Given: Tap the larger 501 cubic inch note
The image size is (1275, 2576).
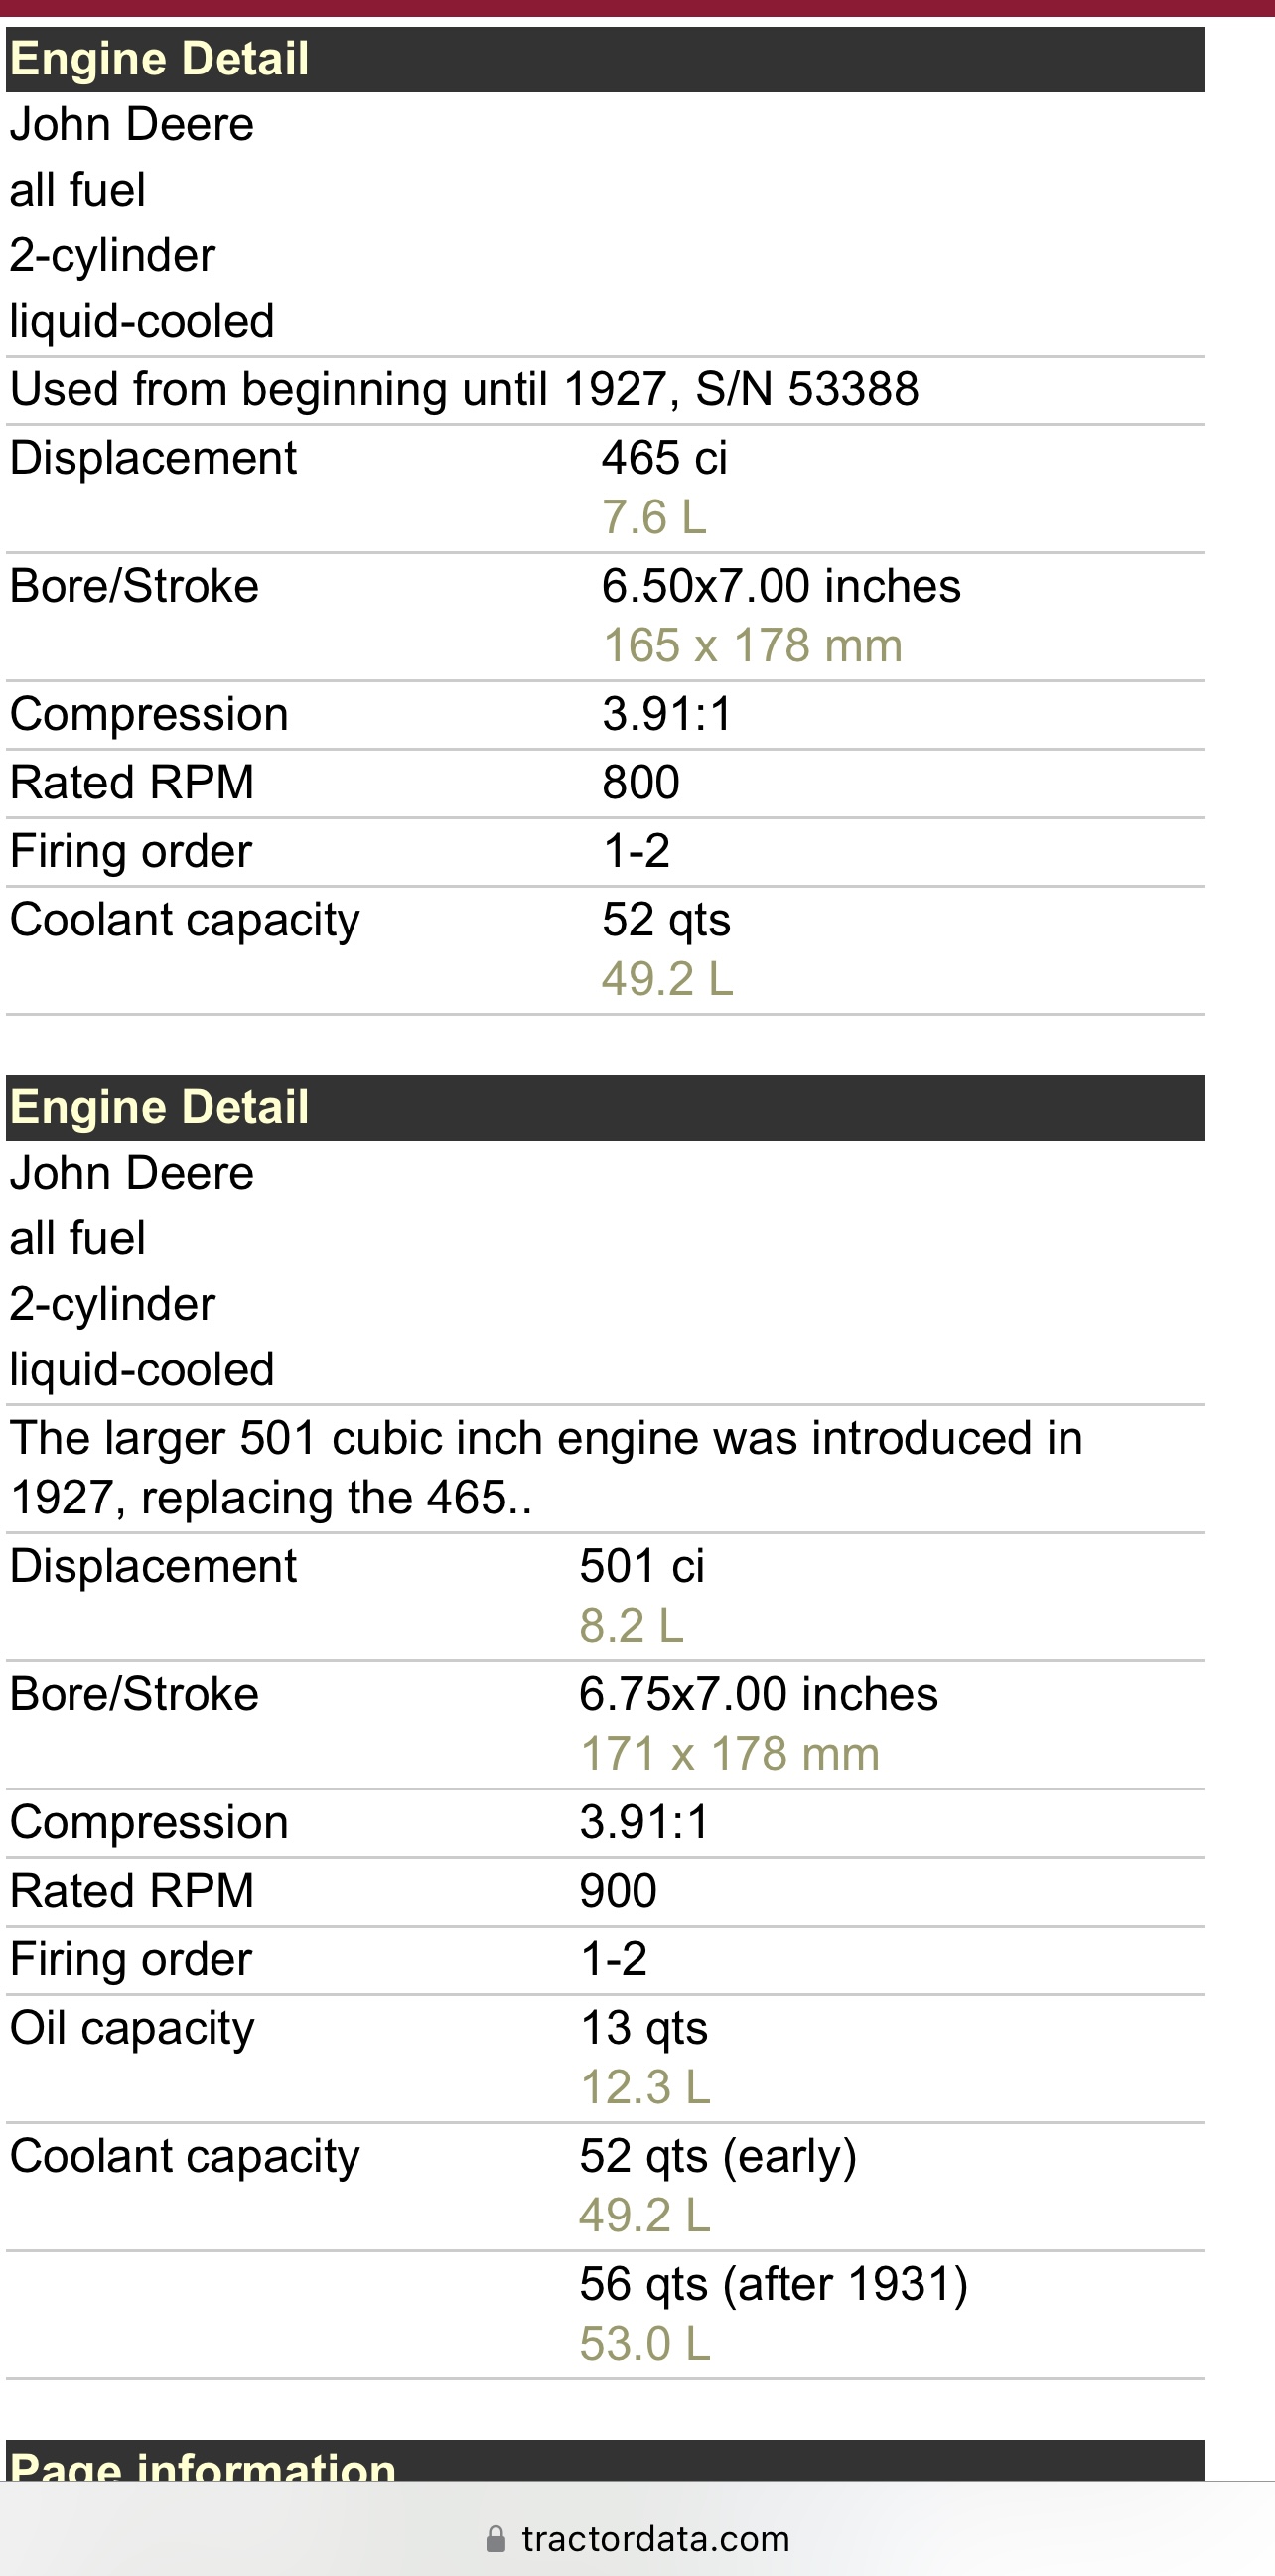Looking at the screenshot, I should 546,1467.
